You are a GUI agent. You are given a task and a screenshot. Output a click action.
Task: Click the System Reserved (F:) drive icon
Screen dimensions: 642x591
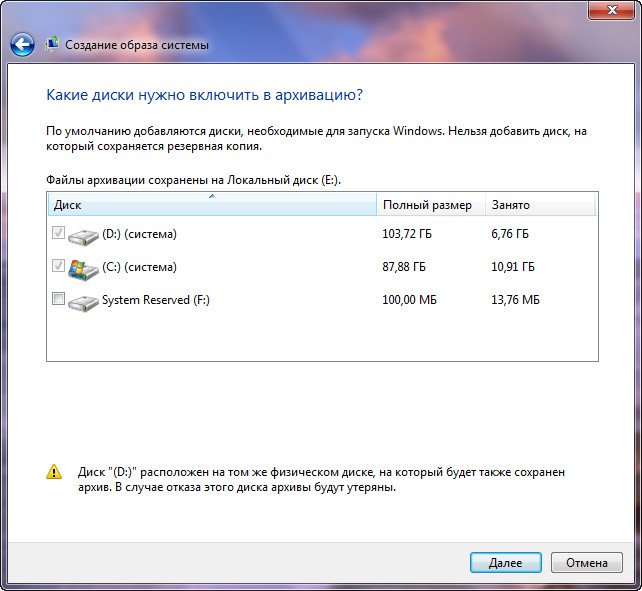(83, 303)
